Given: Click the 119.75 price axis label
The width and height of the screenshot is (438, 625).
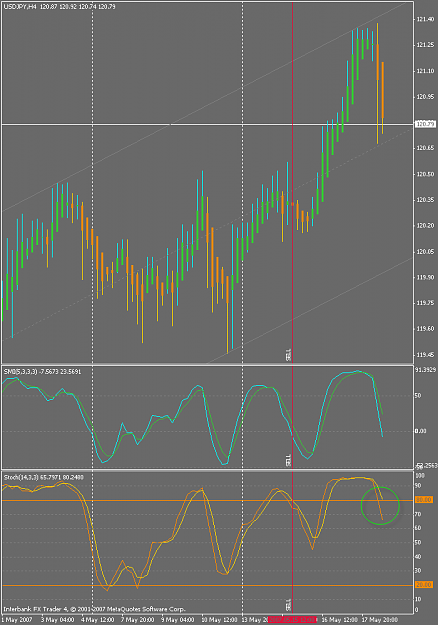Looking at the screenshot, I should pyautogui.click(x=425, y=303).
